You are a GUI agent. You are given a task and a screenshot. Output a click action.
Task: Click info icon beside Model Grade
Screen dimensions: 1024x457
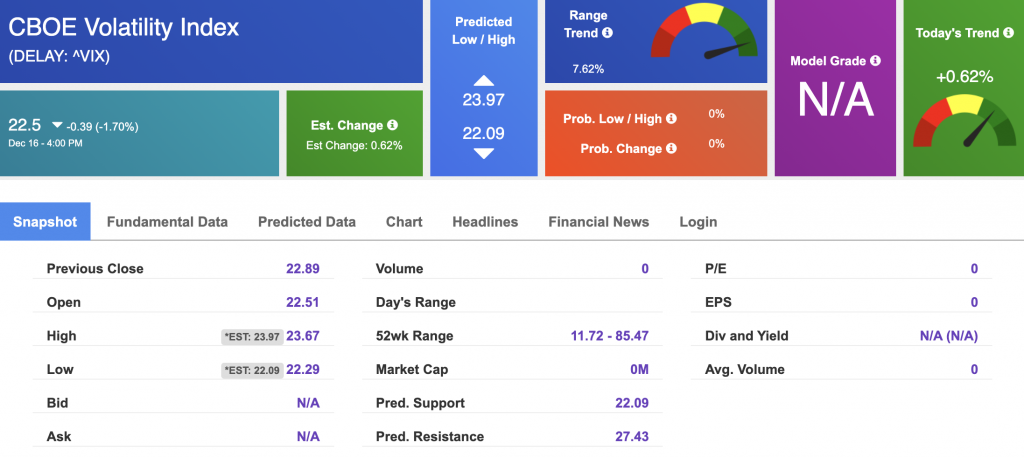coord(875,61)
